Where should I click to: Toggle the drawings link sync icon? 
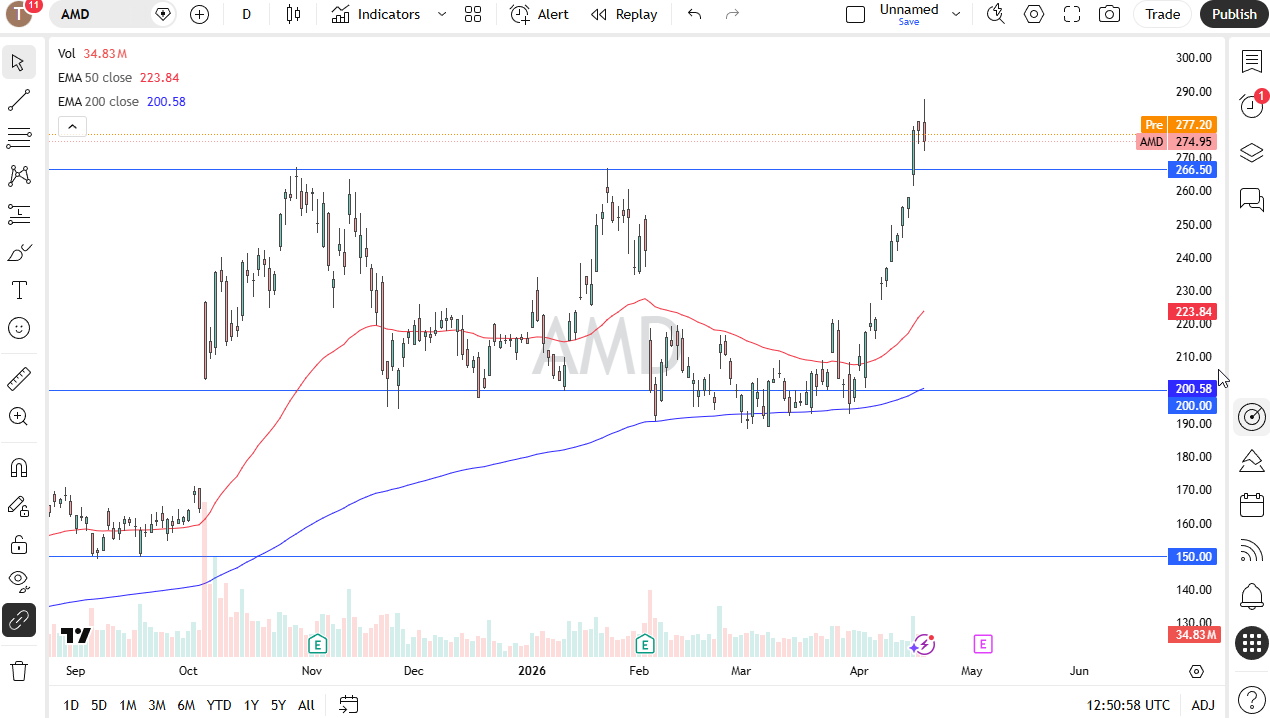coord(18,620)
